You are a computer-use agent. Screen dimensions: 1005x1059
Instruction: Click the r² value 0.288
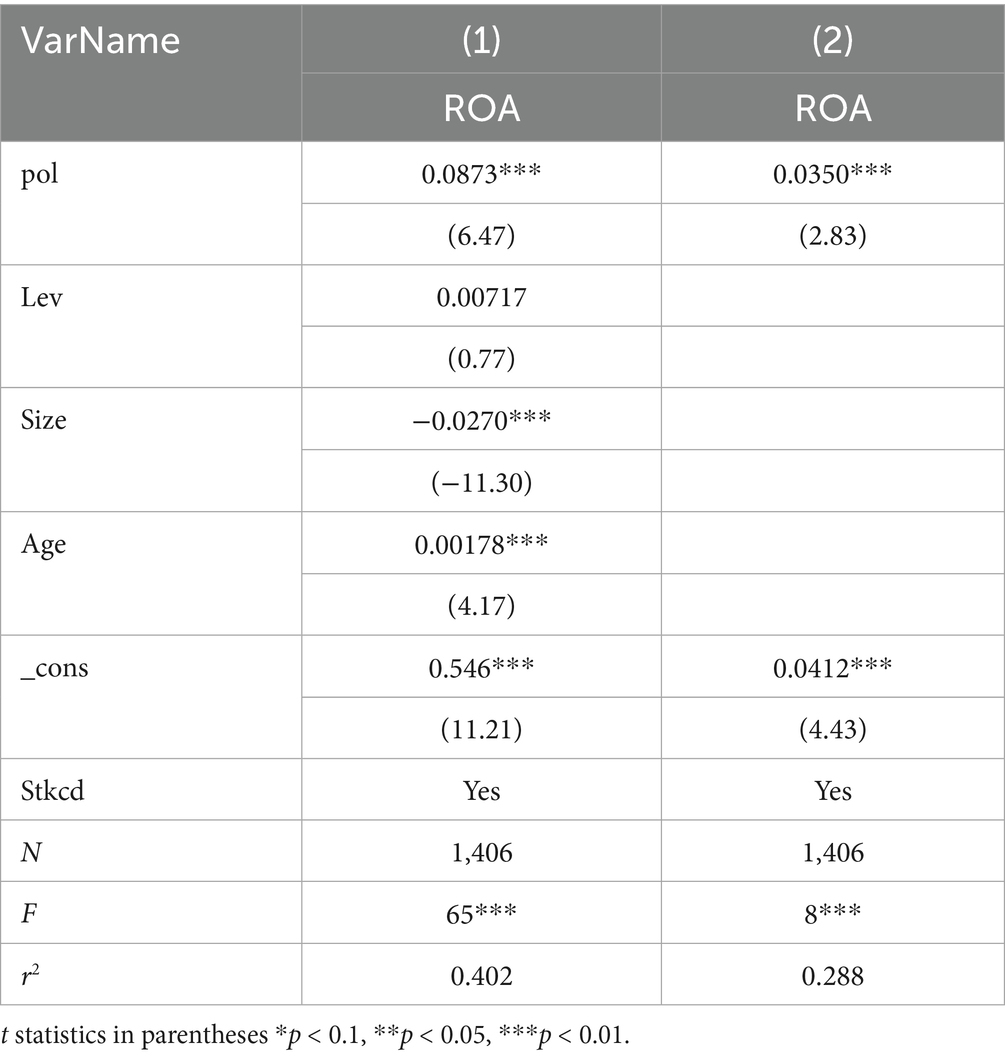click(833, 974)
